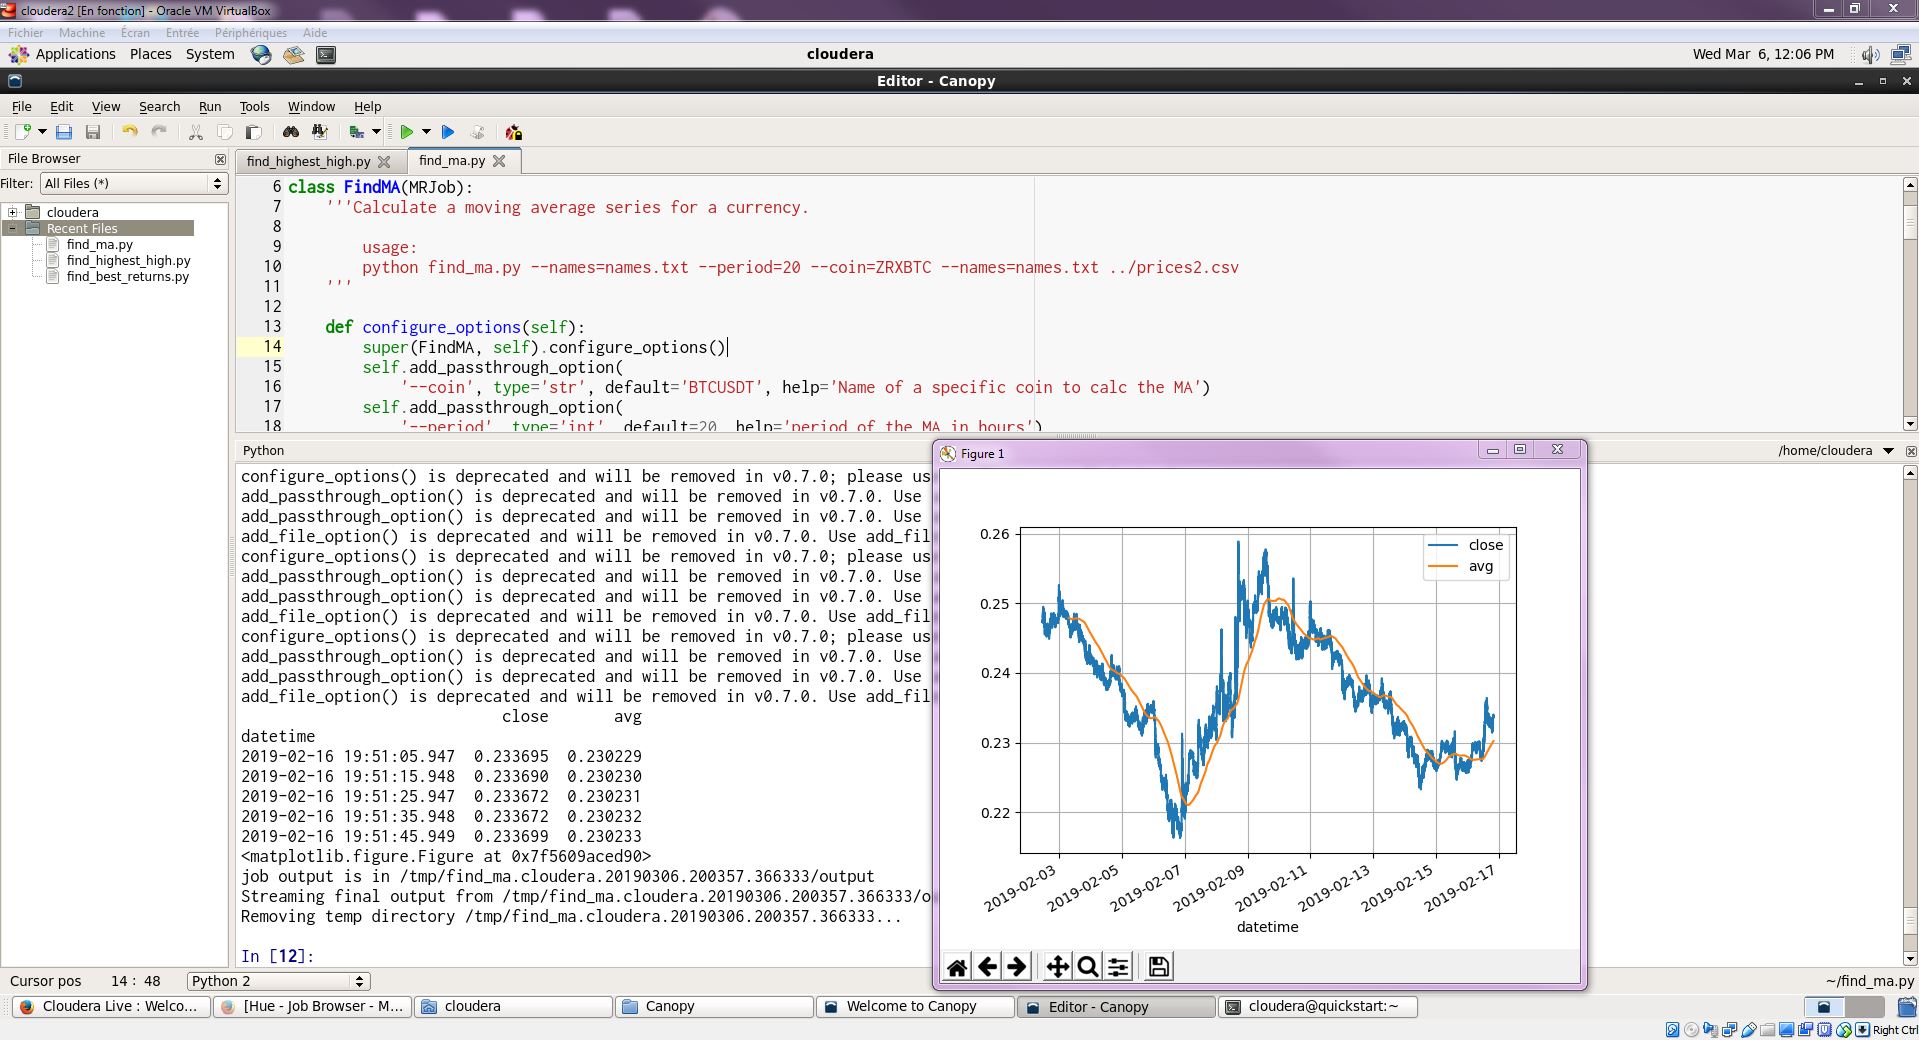Go forward to next plot view

(1017, 966)
